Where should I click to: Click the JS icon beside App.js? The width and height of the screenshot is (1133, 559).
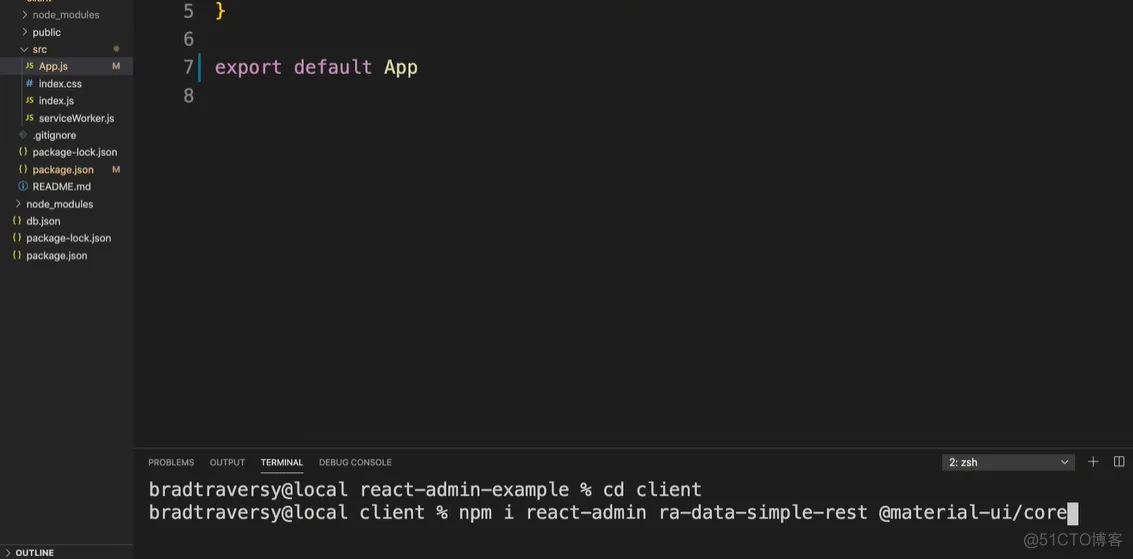[x=29, y=66]
